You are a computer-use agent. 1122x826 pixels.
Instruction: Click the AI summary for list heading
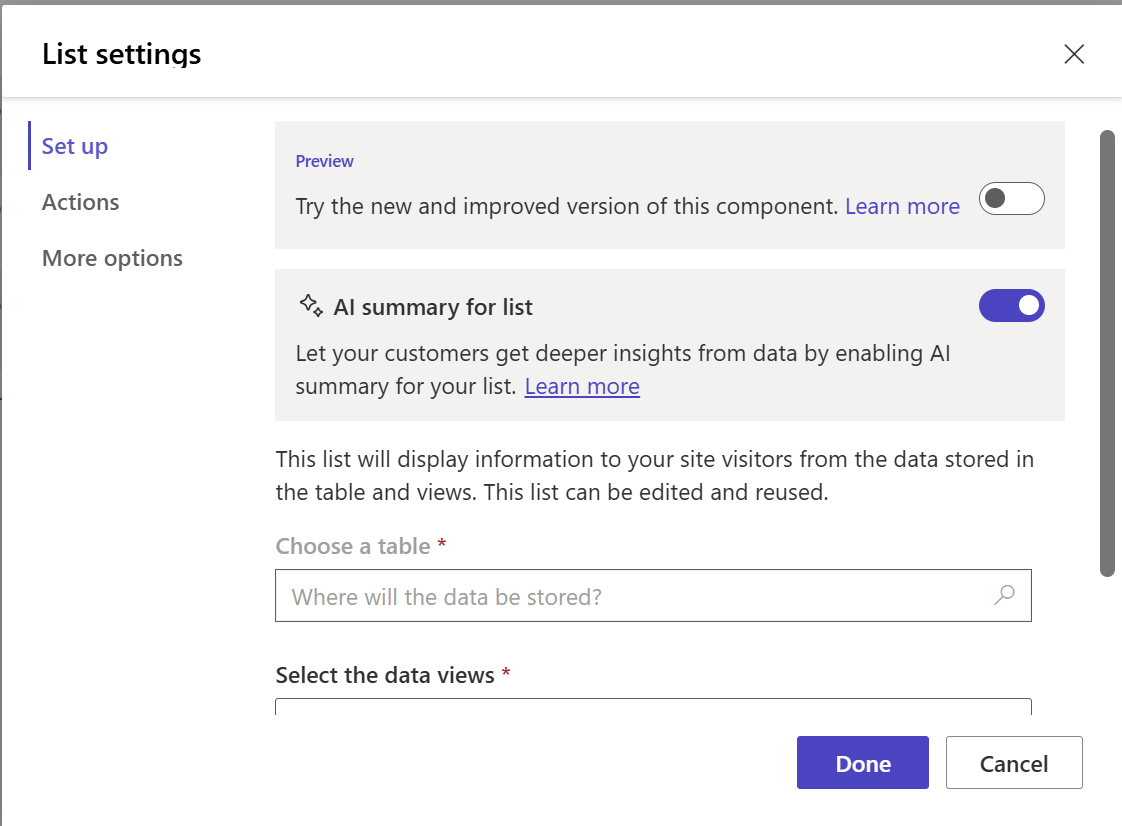click(433, 307)
